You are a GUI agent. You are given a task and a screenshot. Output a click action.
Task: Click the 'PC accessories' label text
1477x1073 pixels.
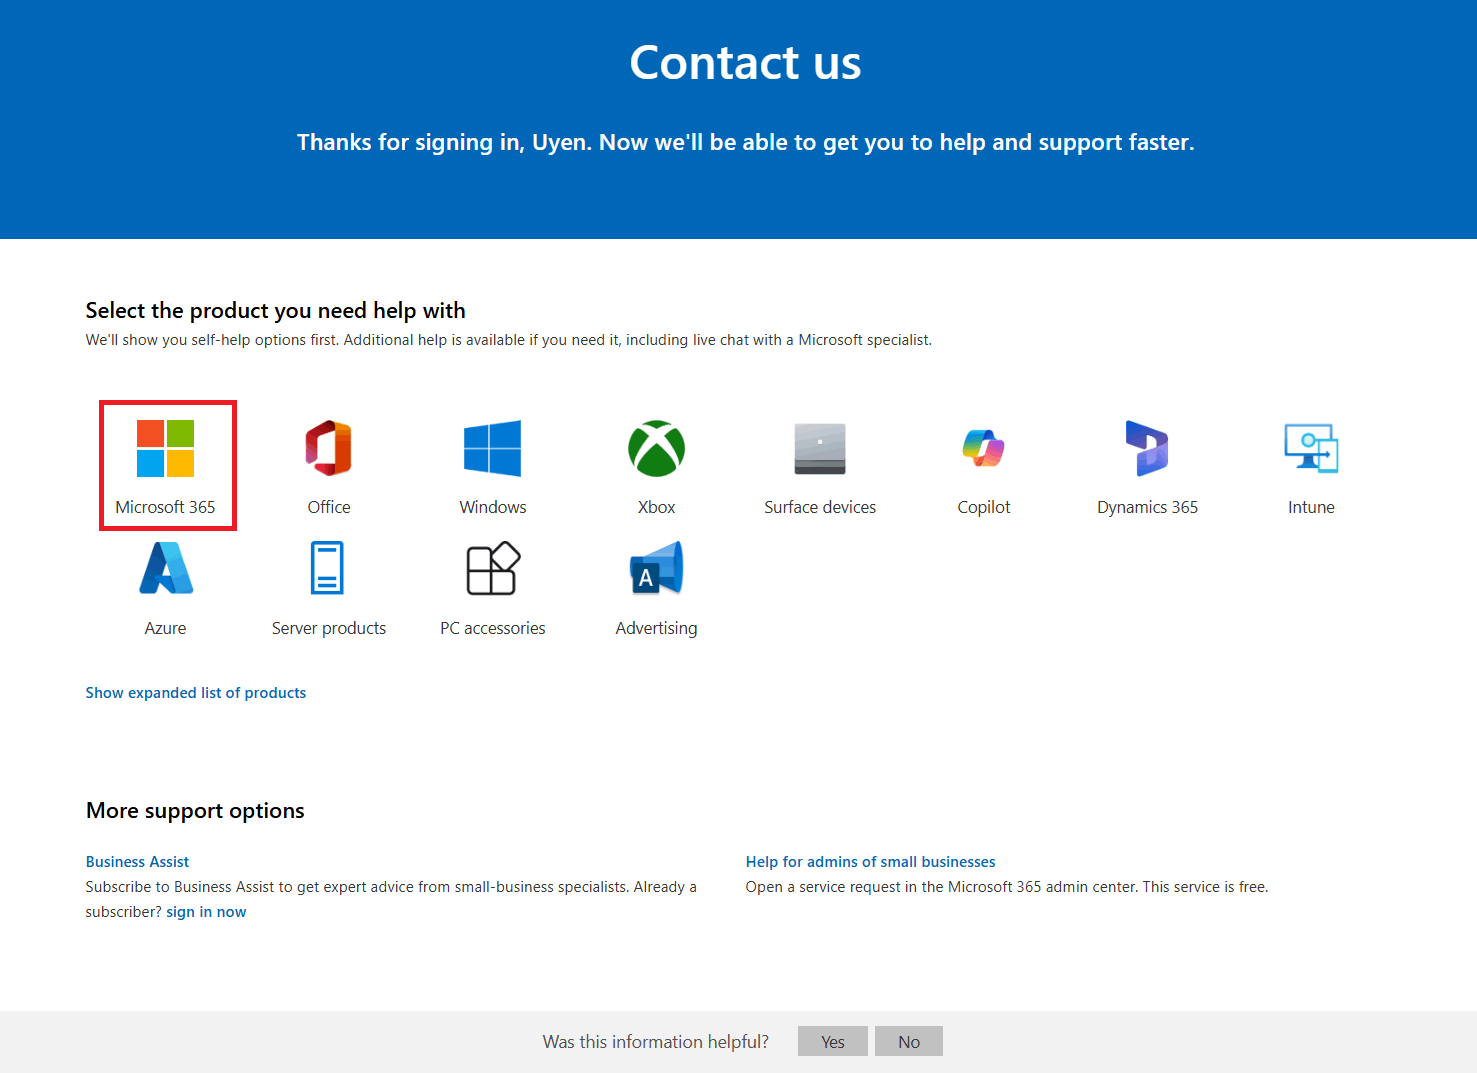click(x=493, y=628)
